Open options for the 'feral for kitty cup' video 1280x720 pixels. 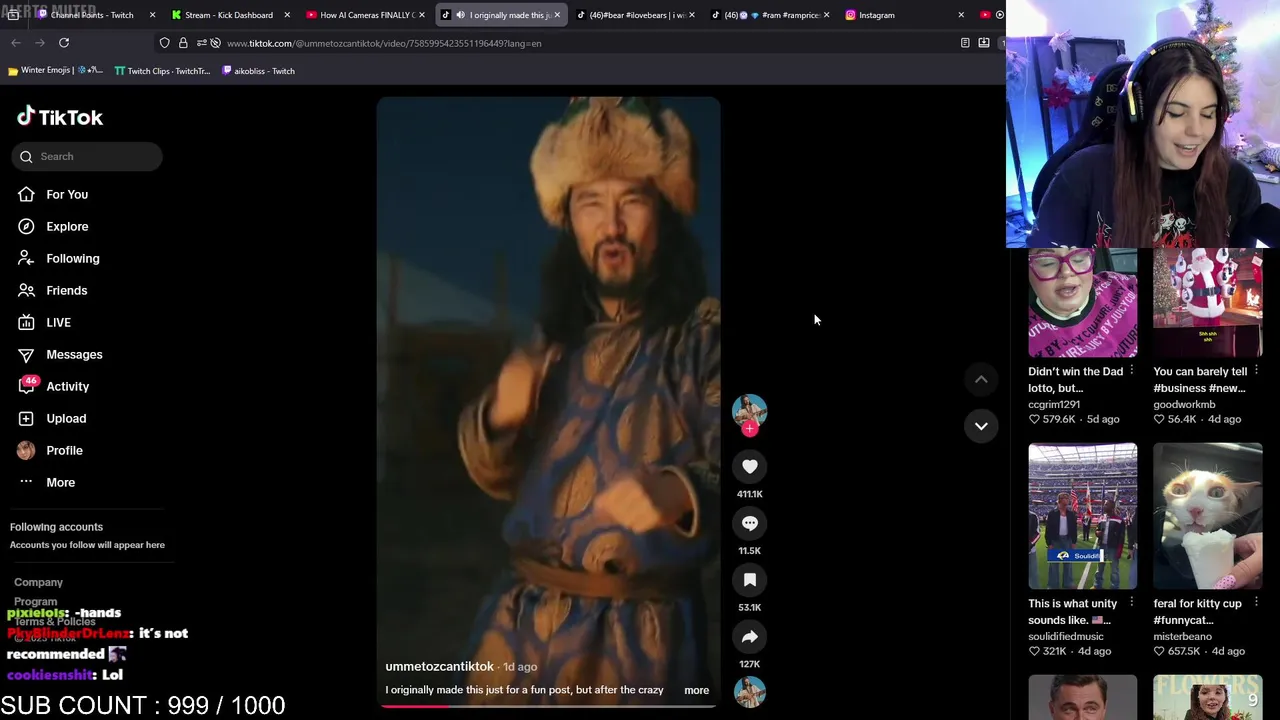click(x=1256, y=602)
